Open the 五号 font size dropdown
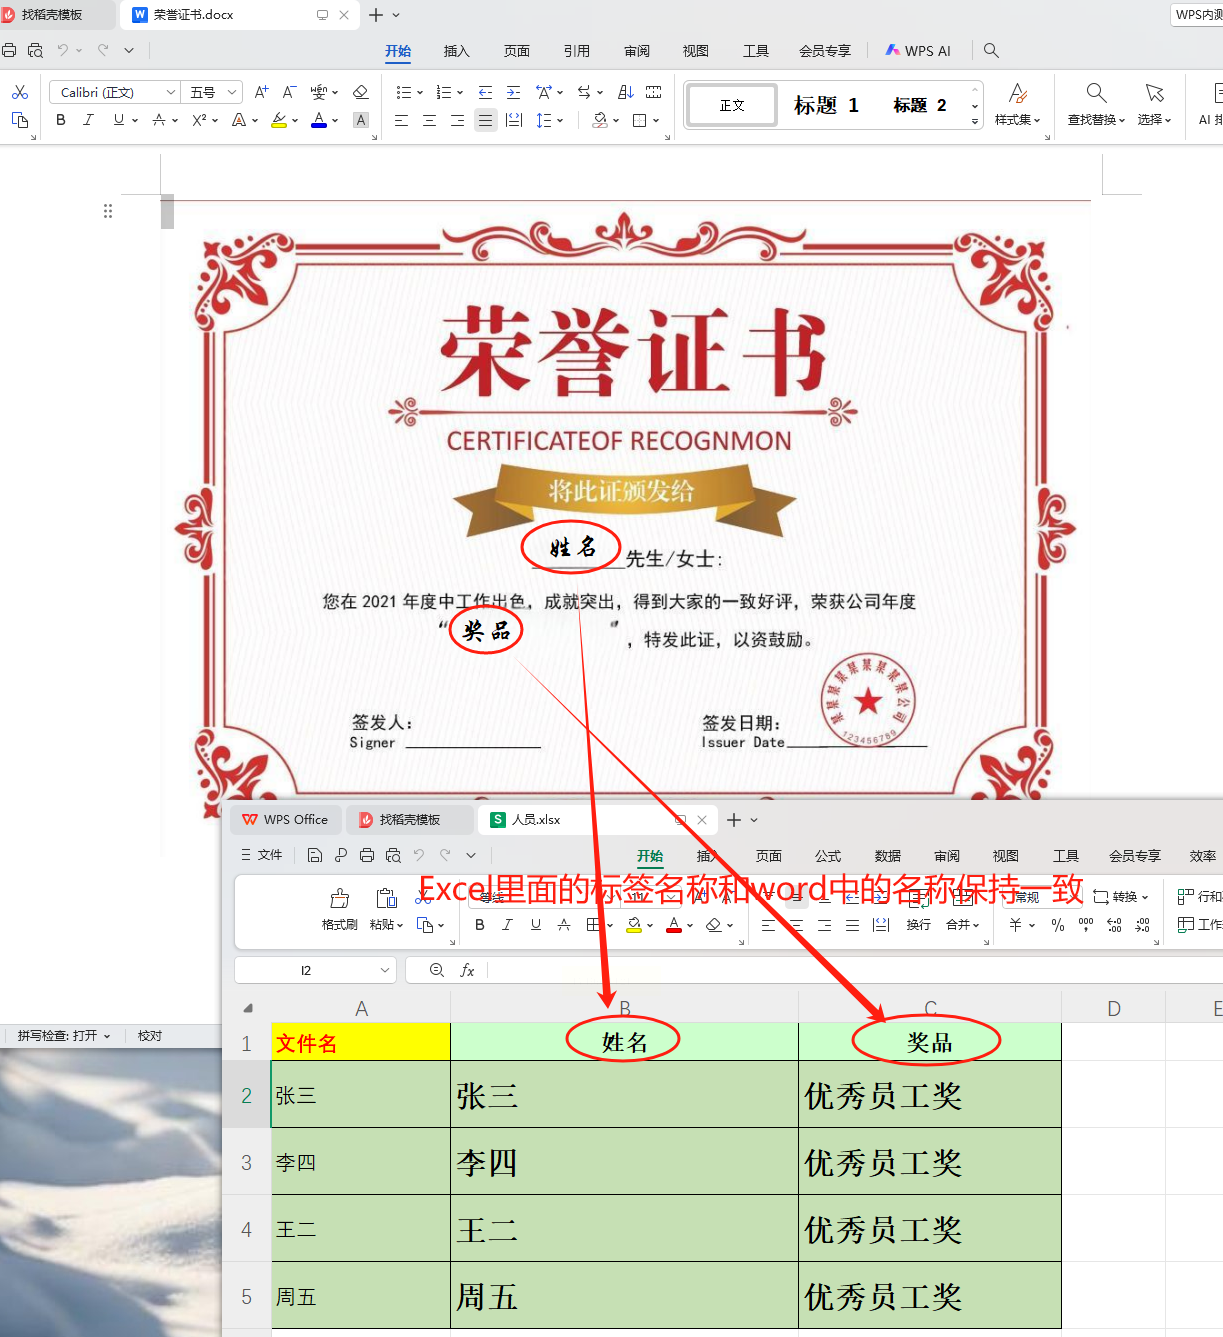Viewport: 1223px width, 1337px height. (232, 92)
